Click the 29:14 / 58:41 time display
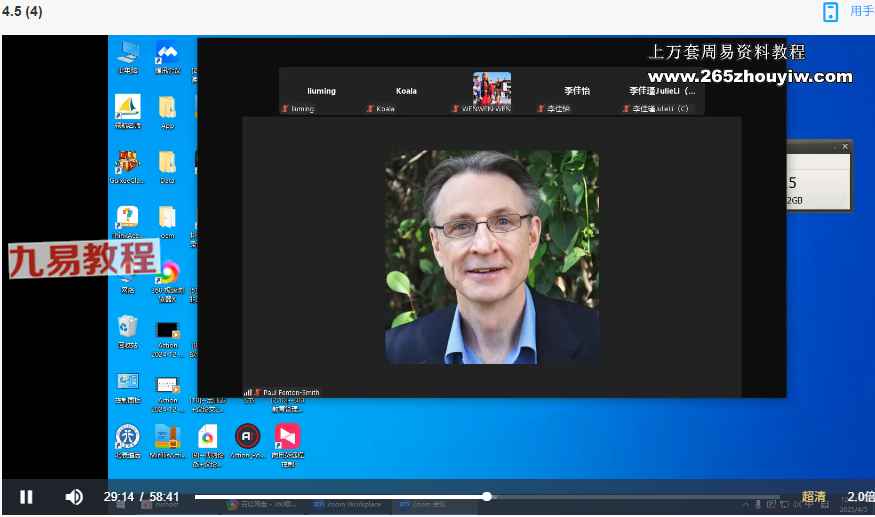 pos(141,497)
